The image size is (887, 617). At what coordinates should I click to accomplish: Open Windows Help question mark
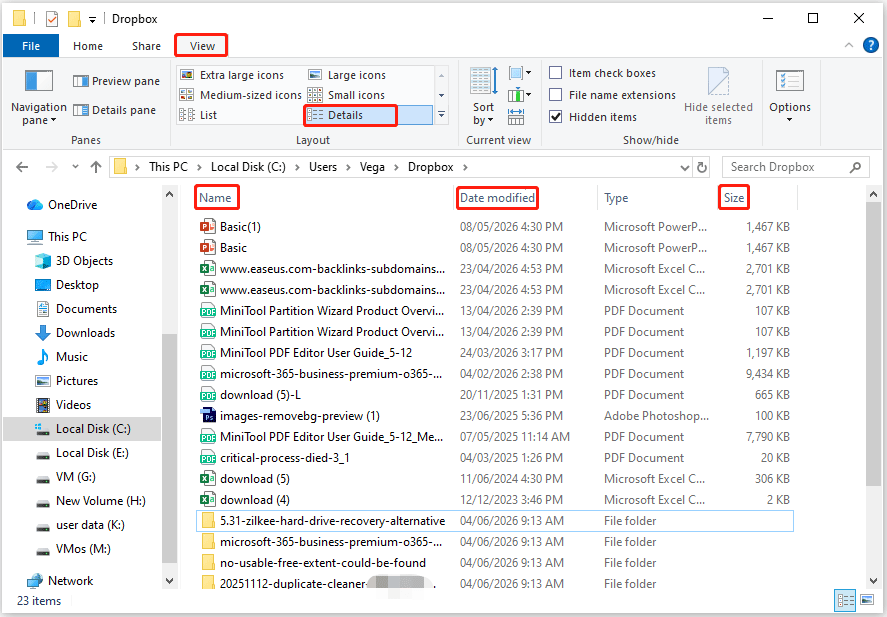(x=871, y=45)
